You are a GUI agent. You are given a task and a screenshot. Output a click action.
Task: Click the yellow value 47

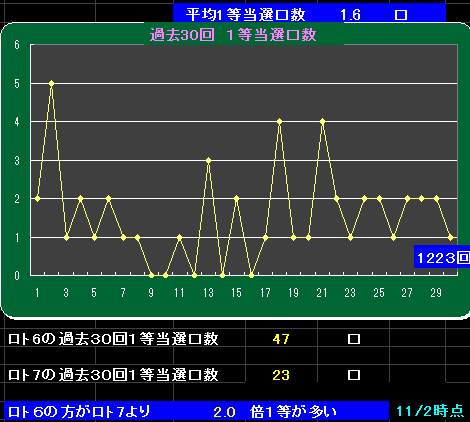tap(281, 339)
